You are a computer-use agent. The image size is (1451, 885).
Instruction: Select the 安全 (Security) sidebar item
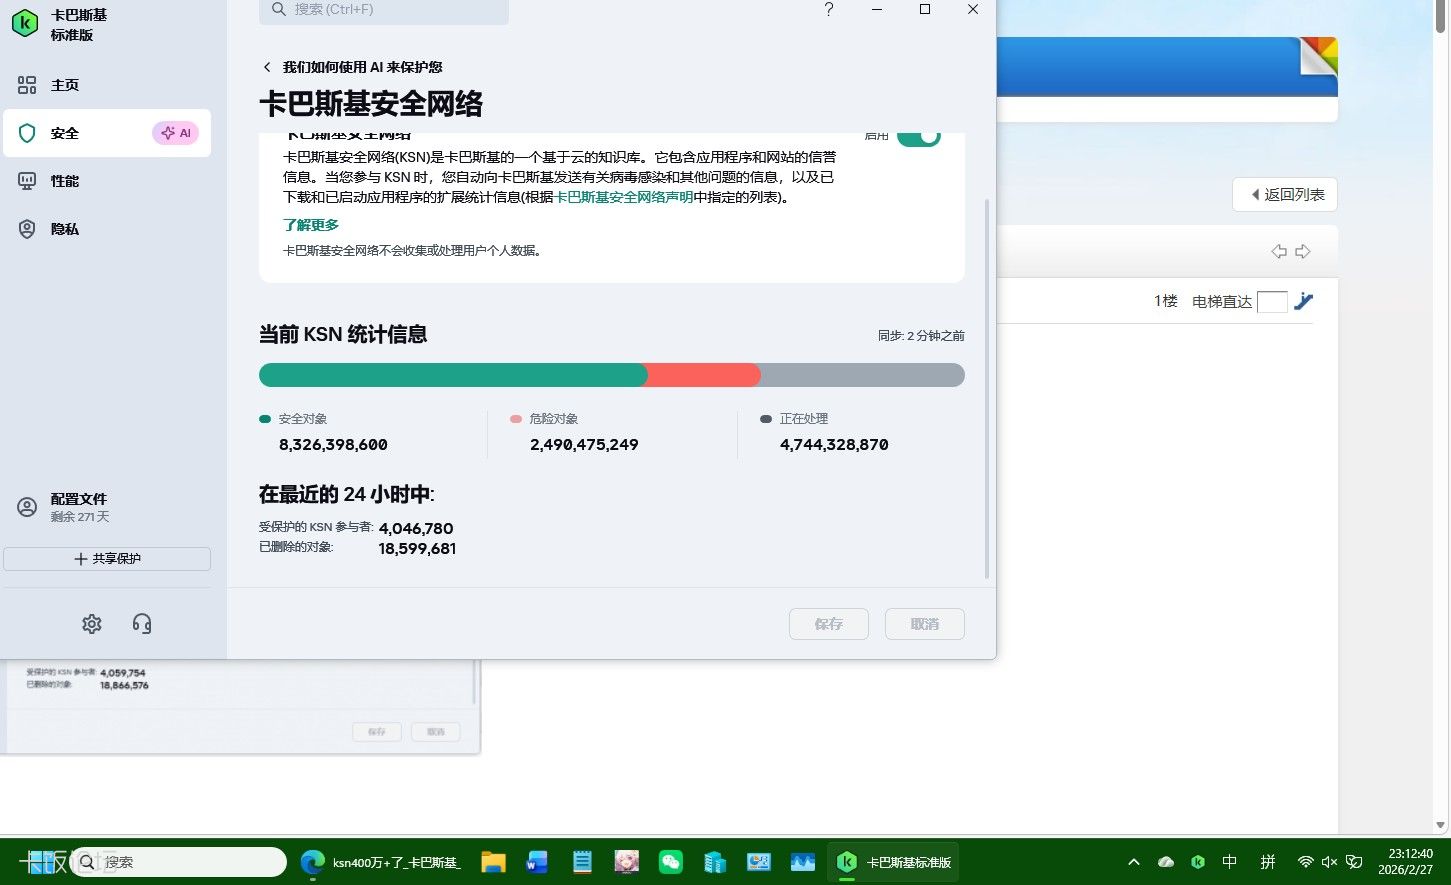pos(107,133)
